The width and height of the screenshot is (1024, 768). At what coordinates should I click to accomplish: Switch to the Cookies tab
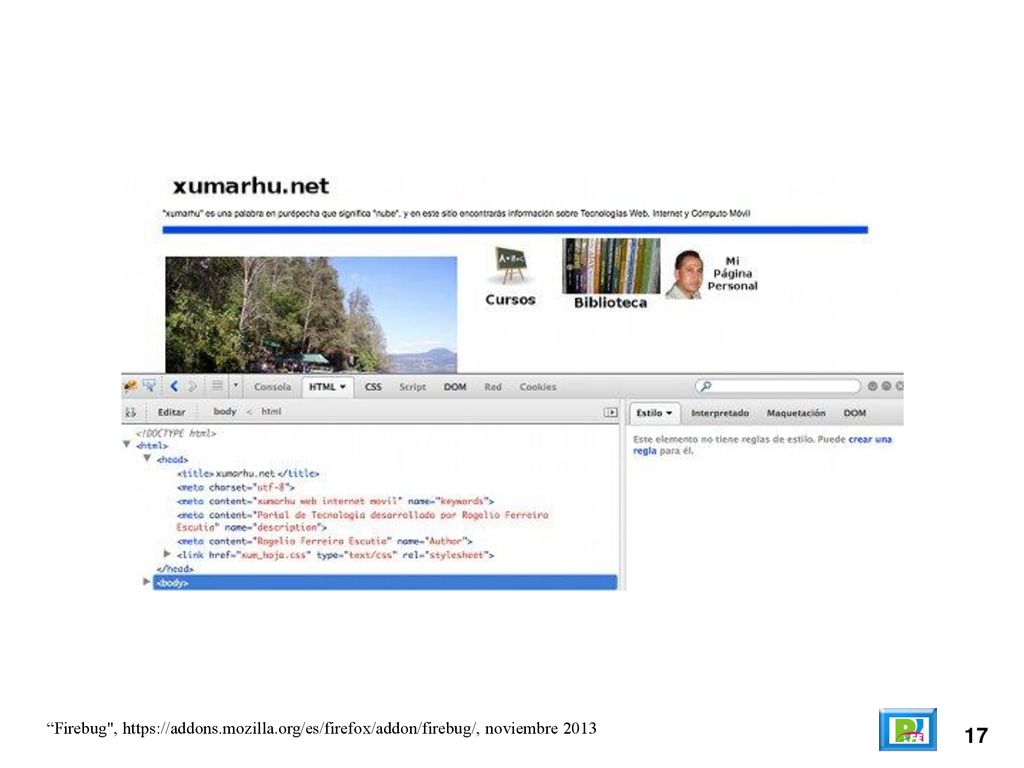click(538, 387)
